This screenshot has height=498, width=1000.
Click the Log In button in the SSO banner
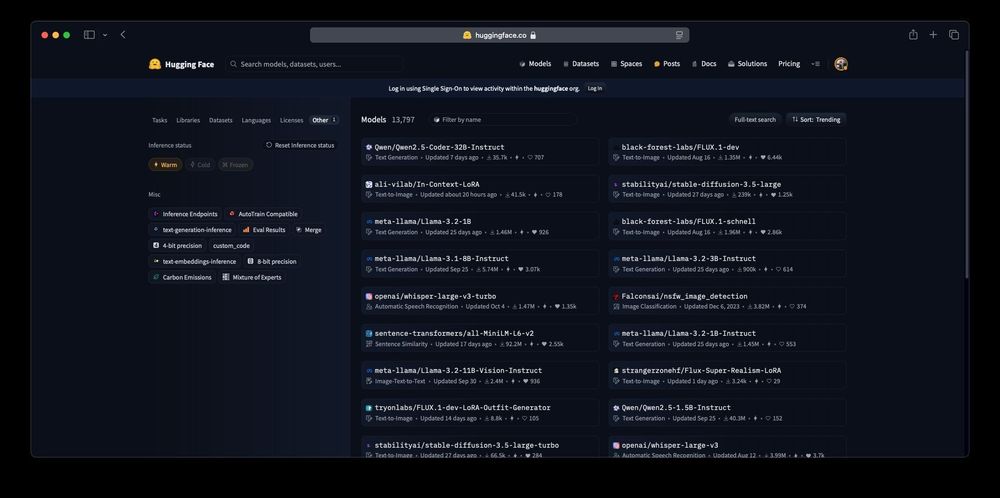594,89
